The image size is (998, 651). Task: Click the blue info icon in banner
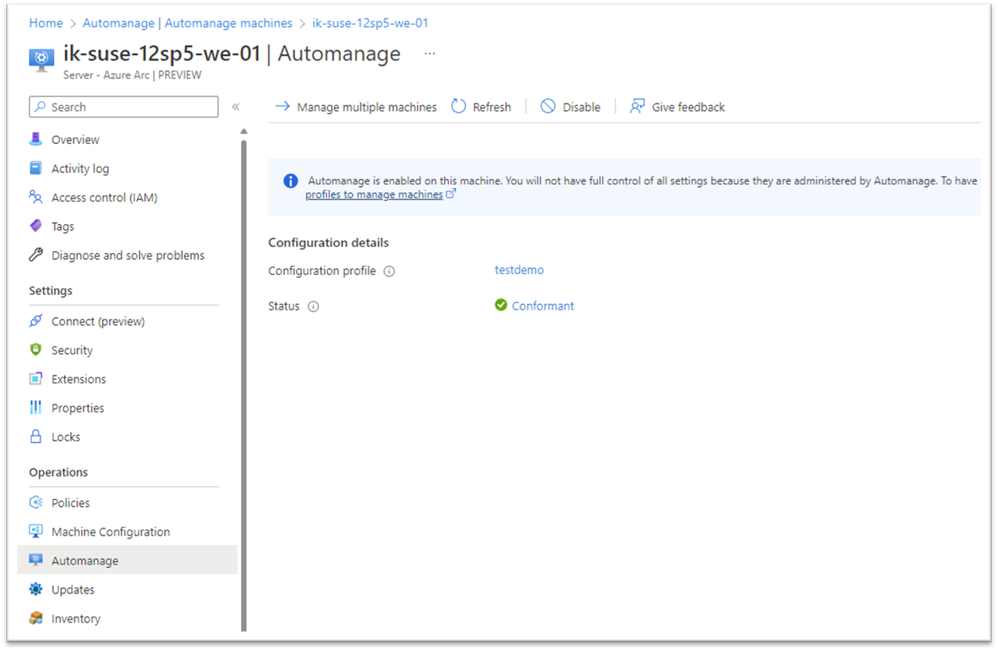coord(290,181)
